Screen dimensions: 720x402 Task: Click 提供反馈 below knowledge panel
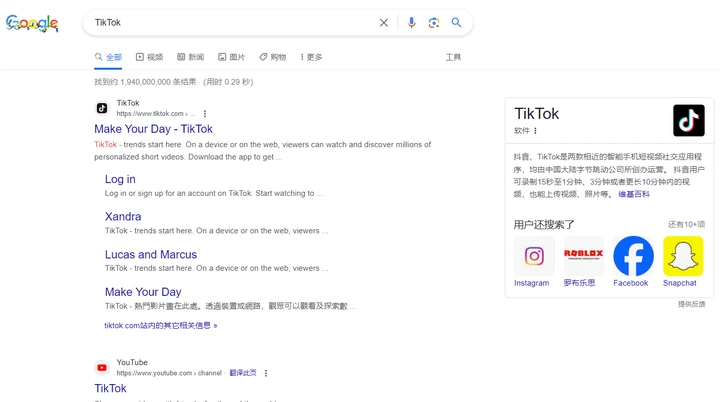692,304
